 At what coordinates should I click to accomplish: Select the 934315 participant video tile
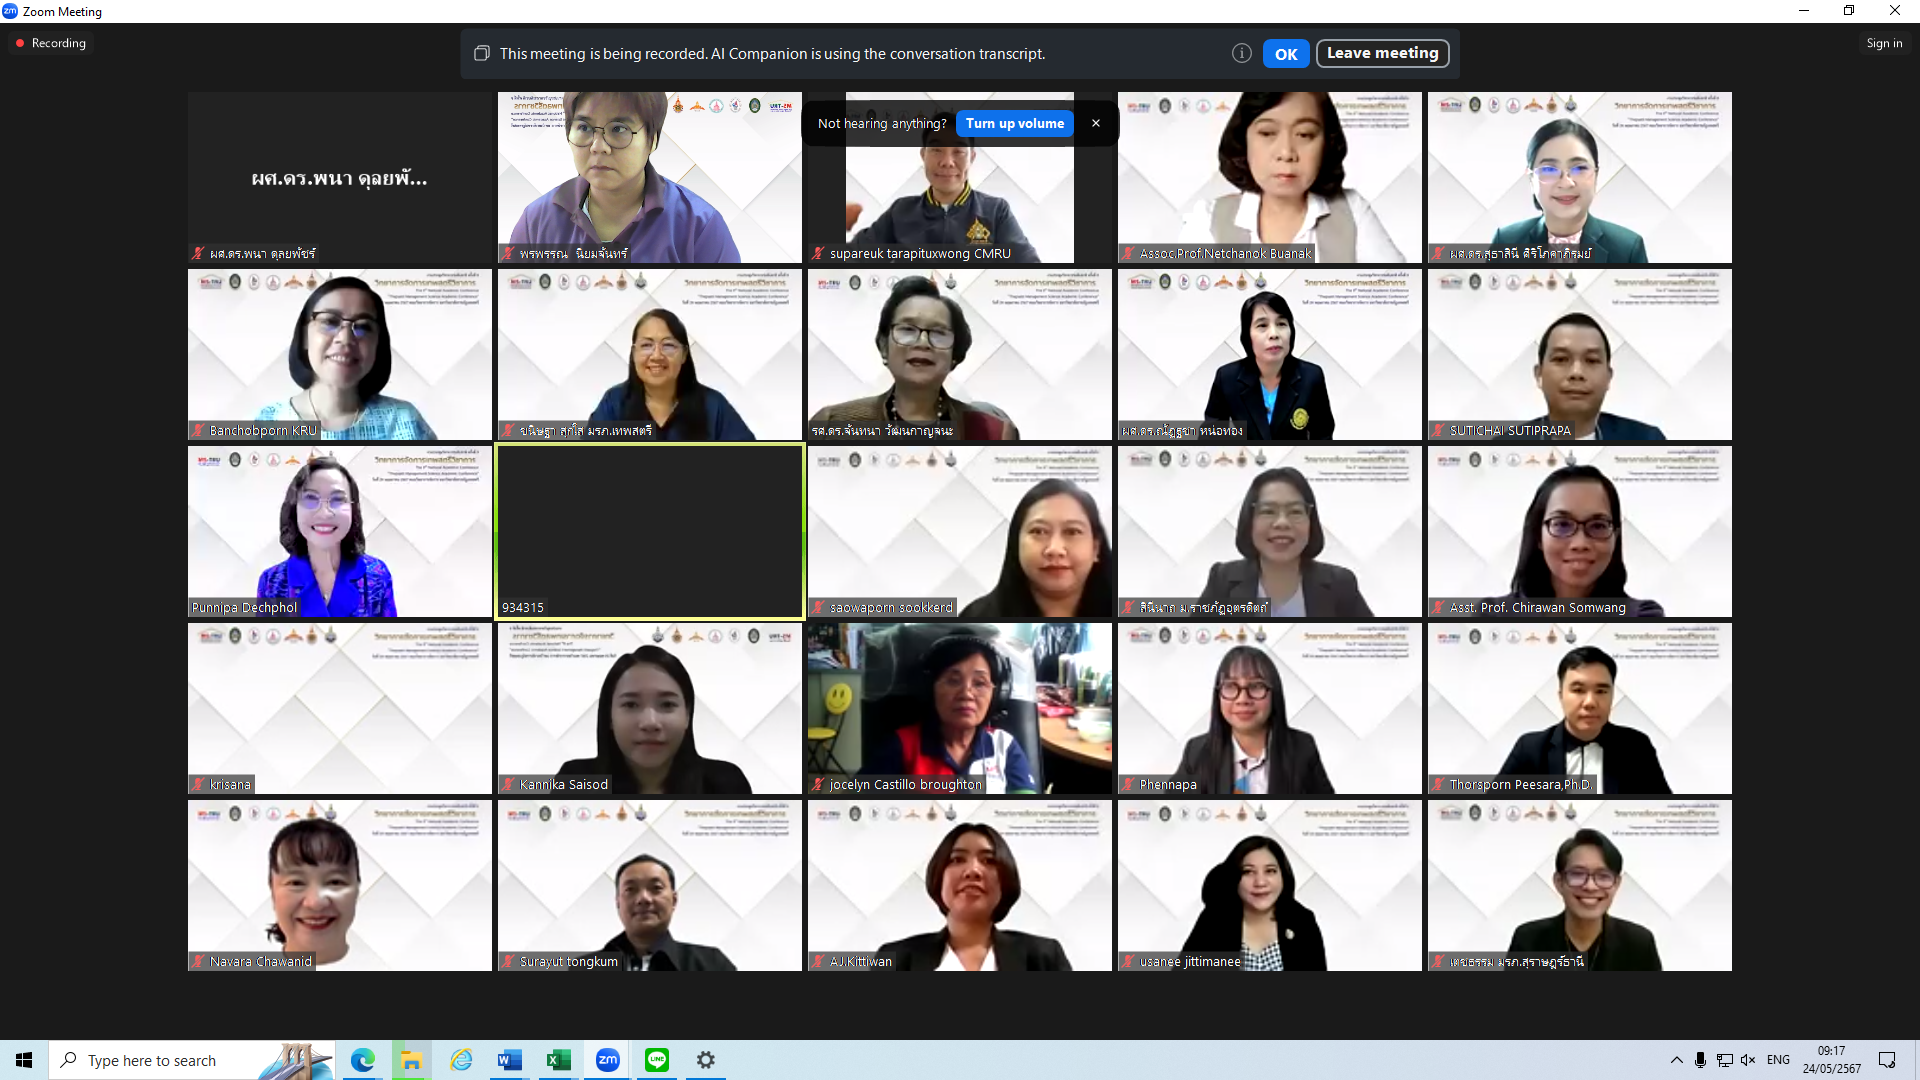pyautogui.click(x=649, y=531)
